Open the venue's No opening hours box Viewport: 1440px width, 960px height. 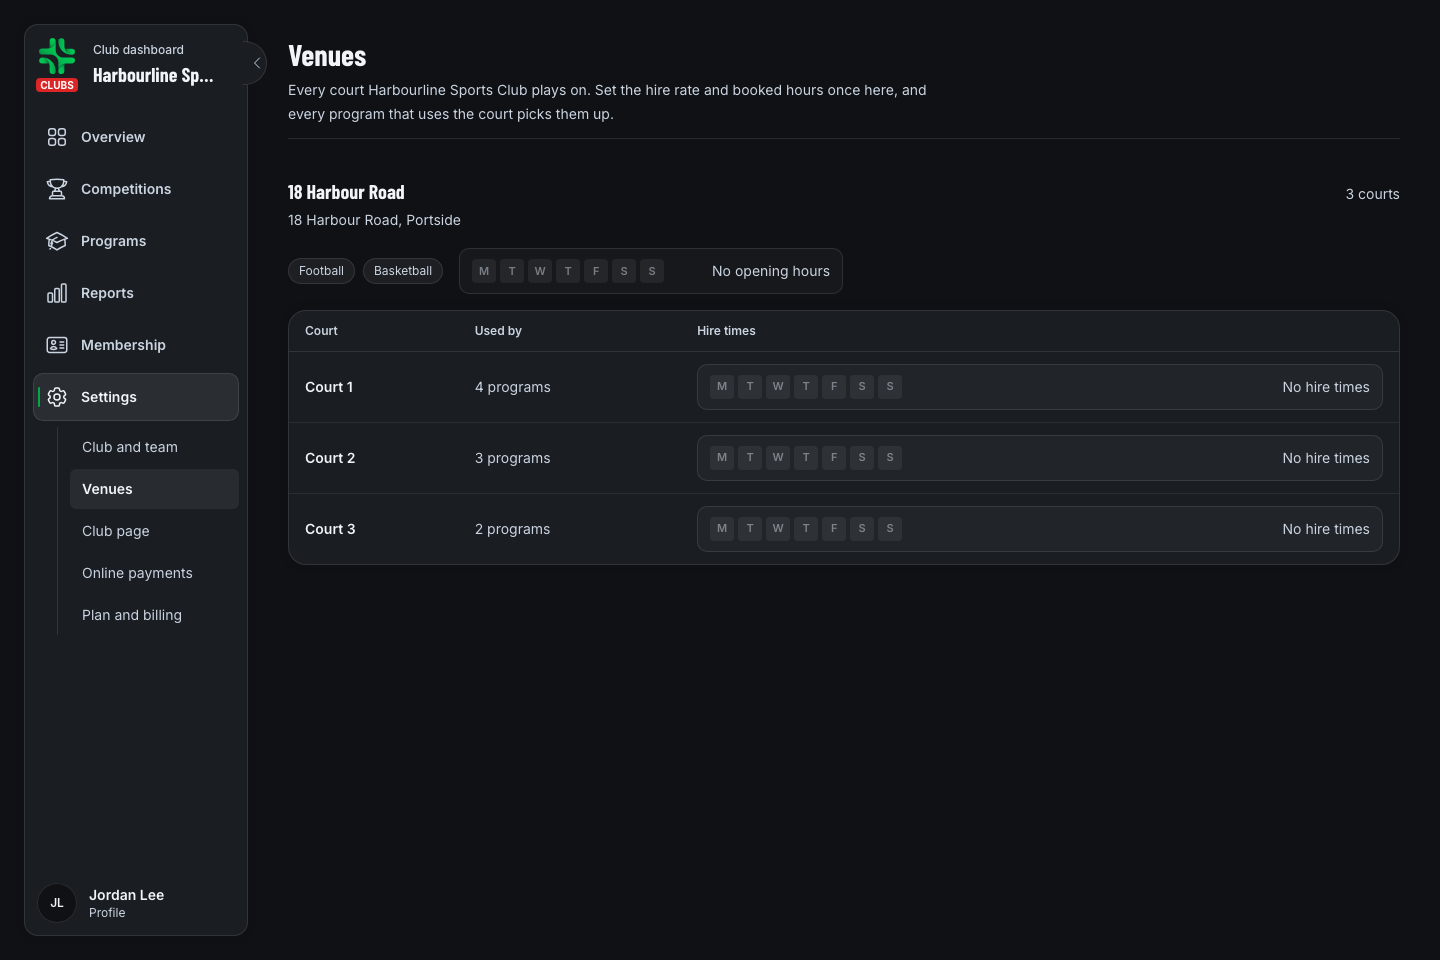(x=651, y=271)
